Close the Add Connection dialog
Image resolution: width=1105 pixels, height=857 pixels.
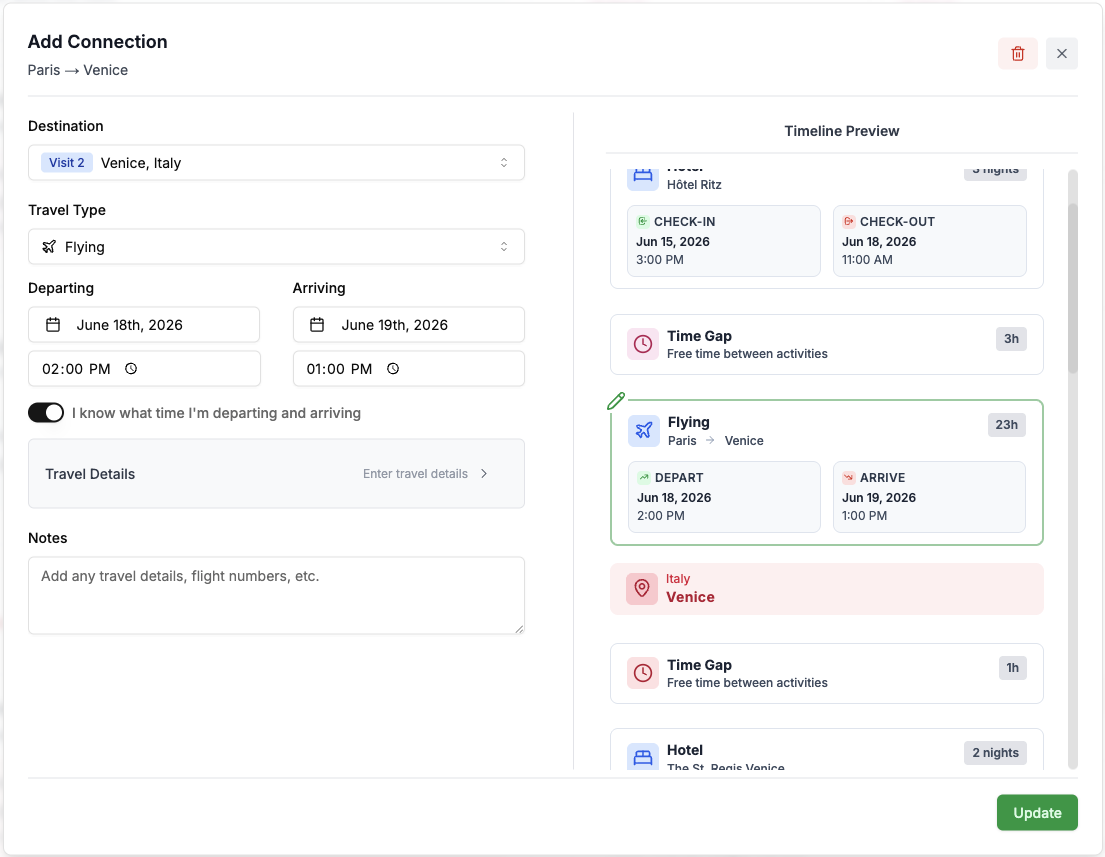1061,54
